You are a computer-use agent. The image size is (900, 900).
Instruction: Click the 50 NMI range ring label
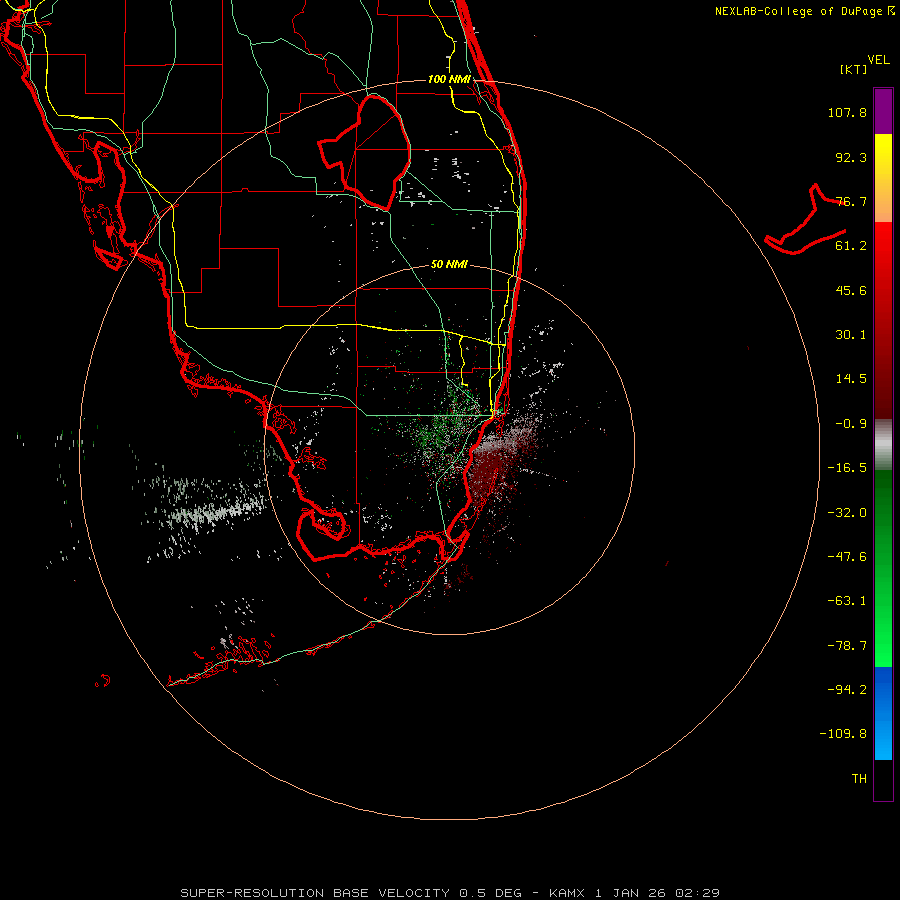pyautogui.click(x=449, y=265)
